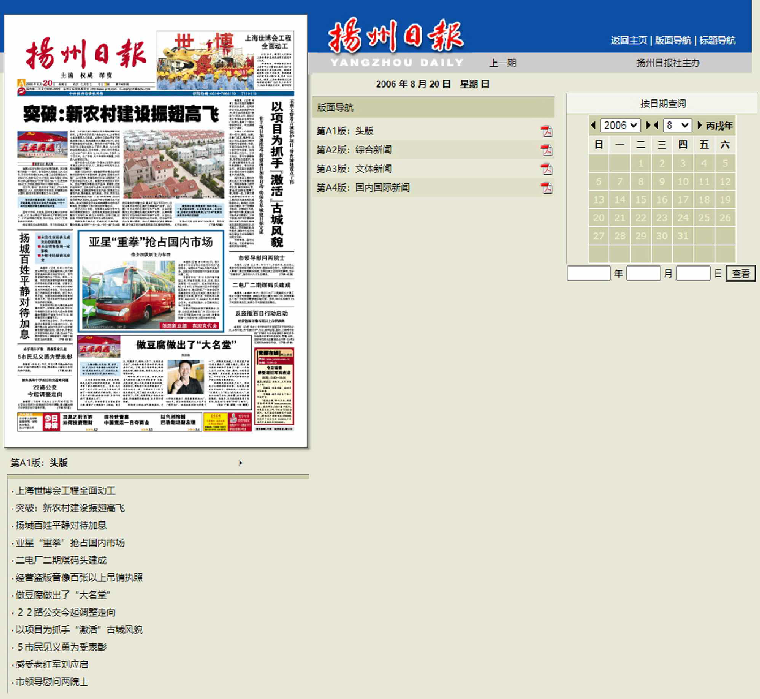
Task: Open PDF icon for 第A4版 国内国际新闻
Action: click(x=546, y=188)
